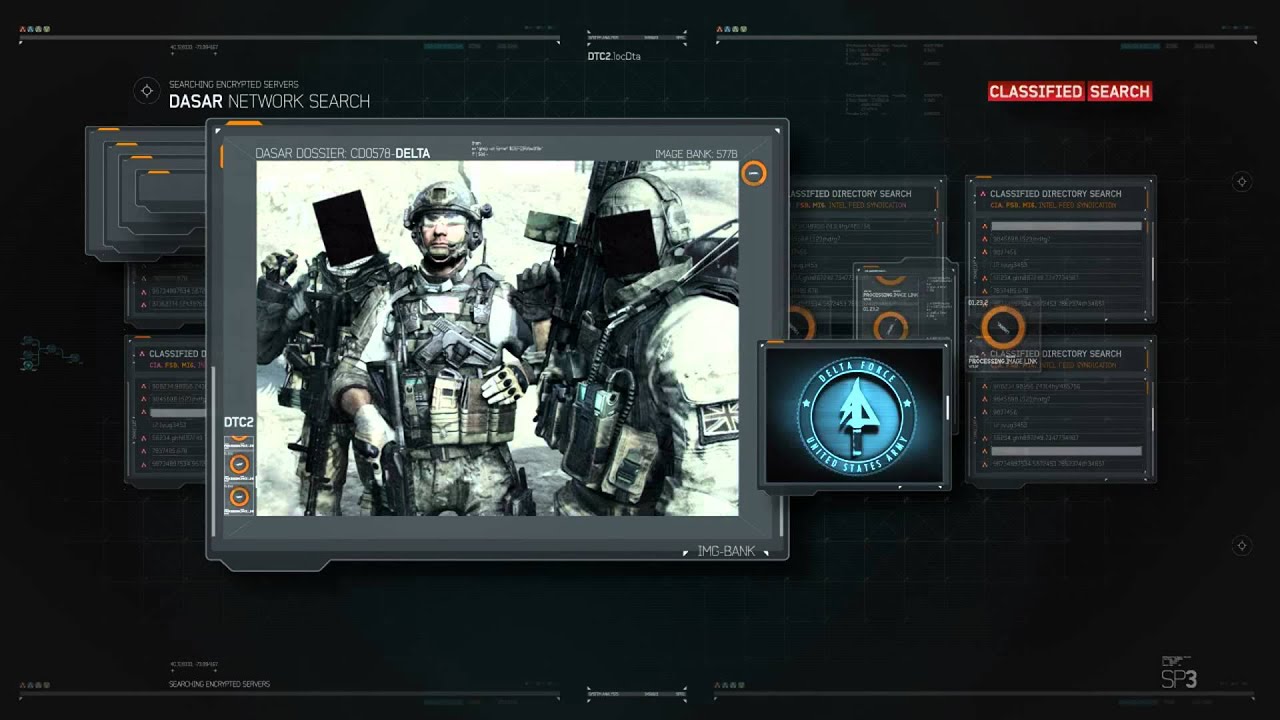The height and width of the screenshot is (720, 1280).
Task: Click DTC2 label above dossier thumbnails
Action: [x=239, y=422]
